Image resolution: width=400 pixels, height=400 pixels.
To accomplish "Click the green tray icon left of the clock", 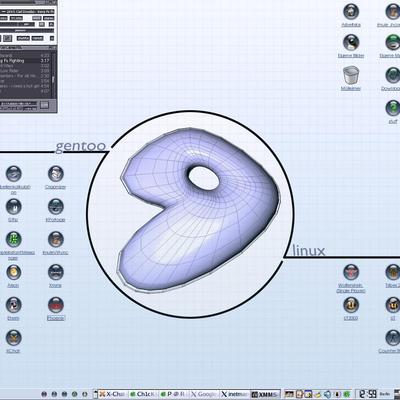I will click(x=347, y=394).
